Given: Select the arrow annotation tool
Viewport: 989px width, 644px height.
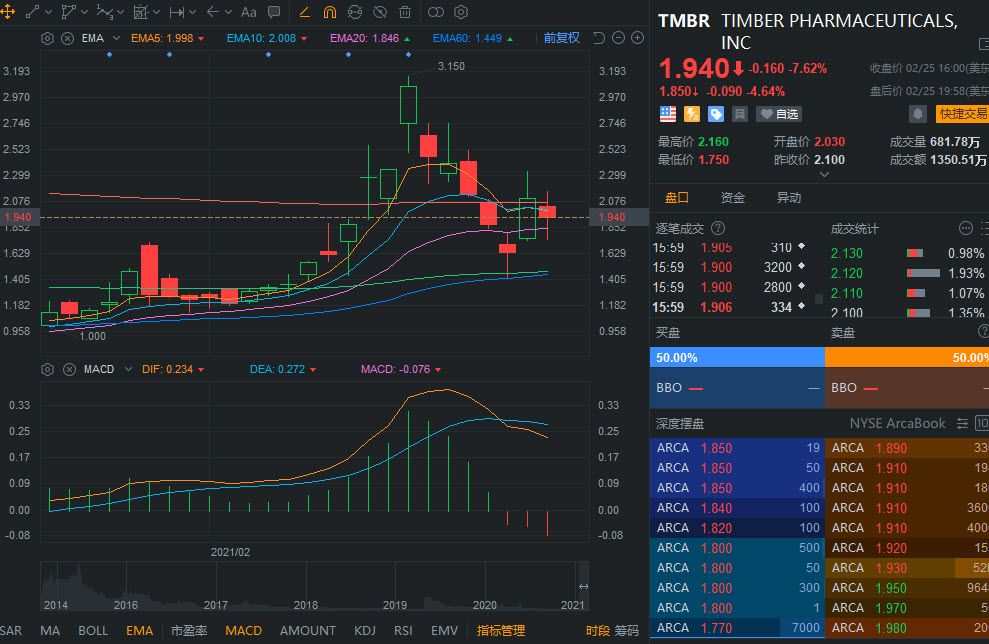Looking at the screenshot, I should 213,11.
